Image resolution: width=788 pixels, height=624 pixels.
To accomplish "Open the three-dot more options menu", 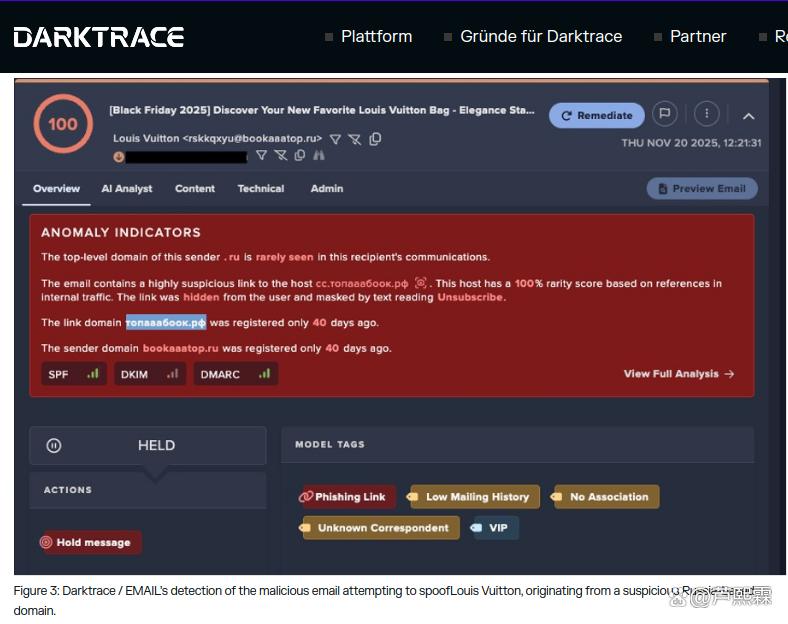I will (x=706, y=114).
